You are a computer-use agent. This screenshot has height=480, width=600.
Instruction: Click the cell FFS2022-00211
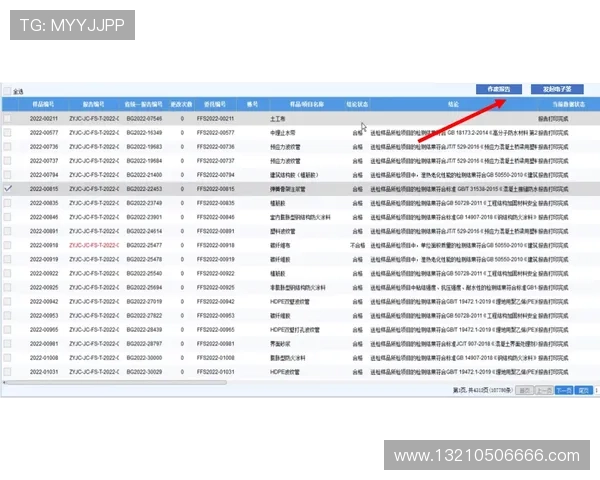(215, 119)
